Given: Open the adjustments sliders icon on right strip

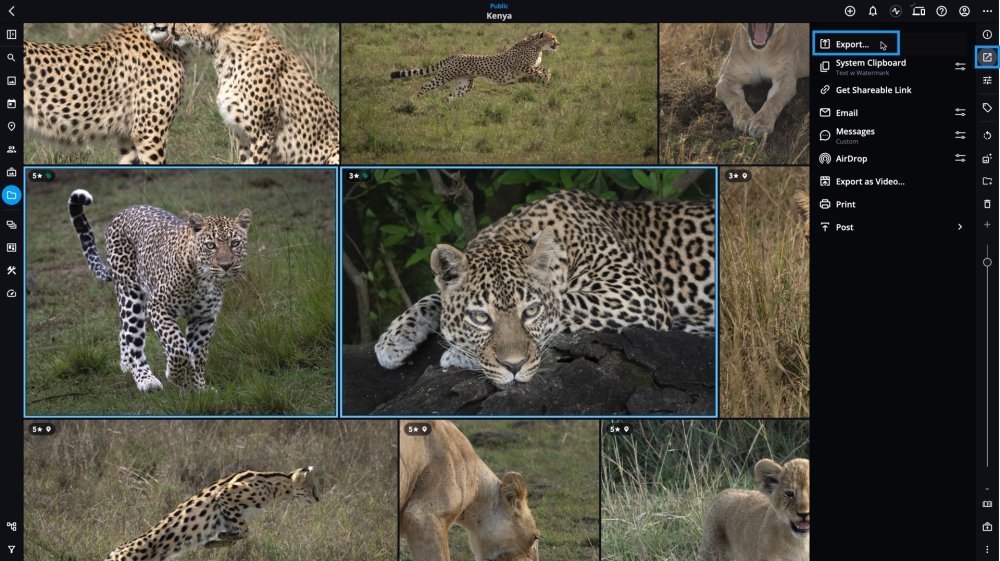Looking at the screenshot, I should 987,80.
